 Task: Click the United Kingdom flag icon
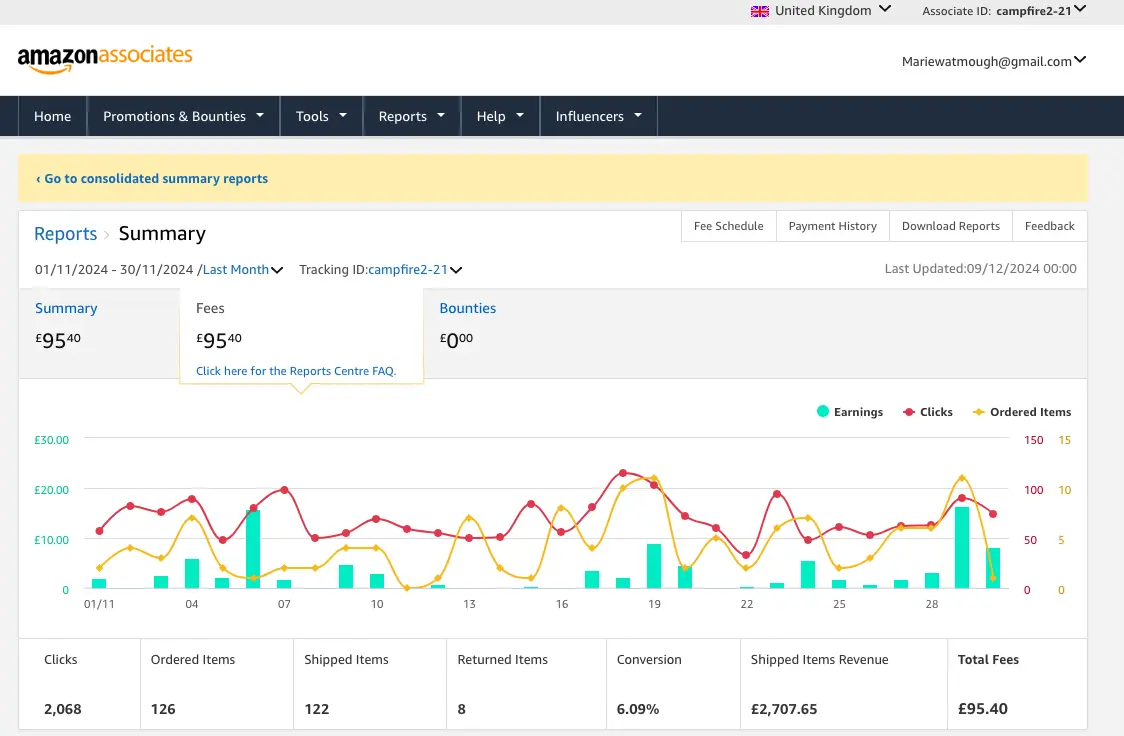759,11
